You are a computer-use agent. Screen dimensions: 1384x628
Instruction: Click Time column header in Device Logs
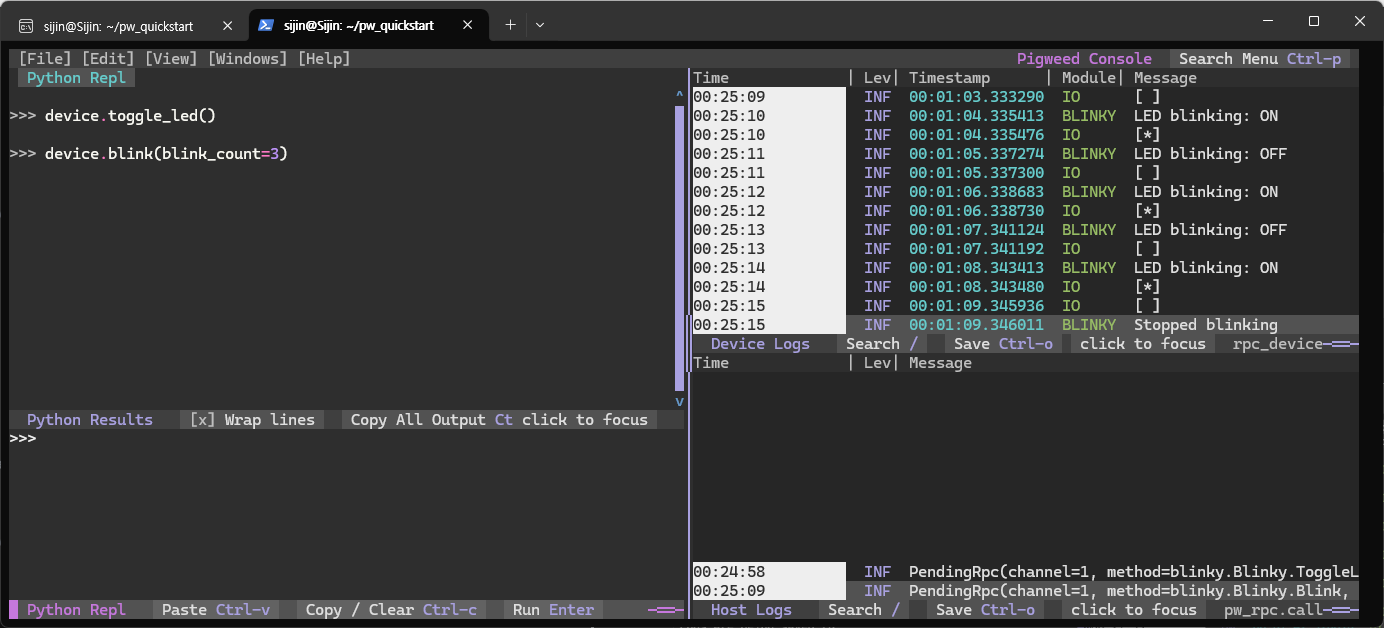711,78
